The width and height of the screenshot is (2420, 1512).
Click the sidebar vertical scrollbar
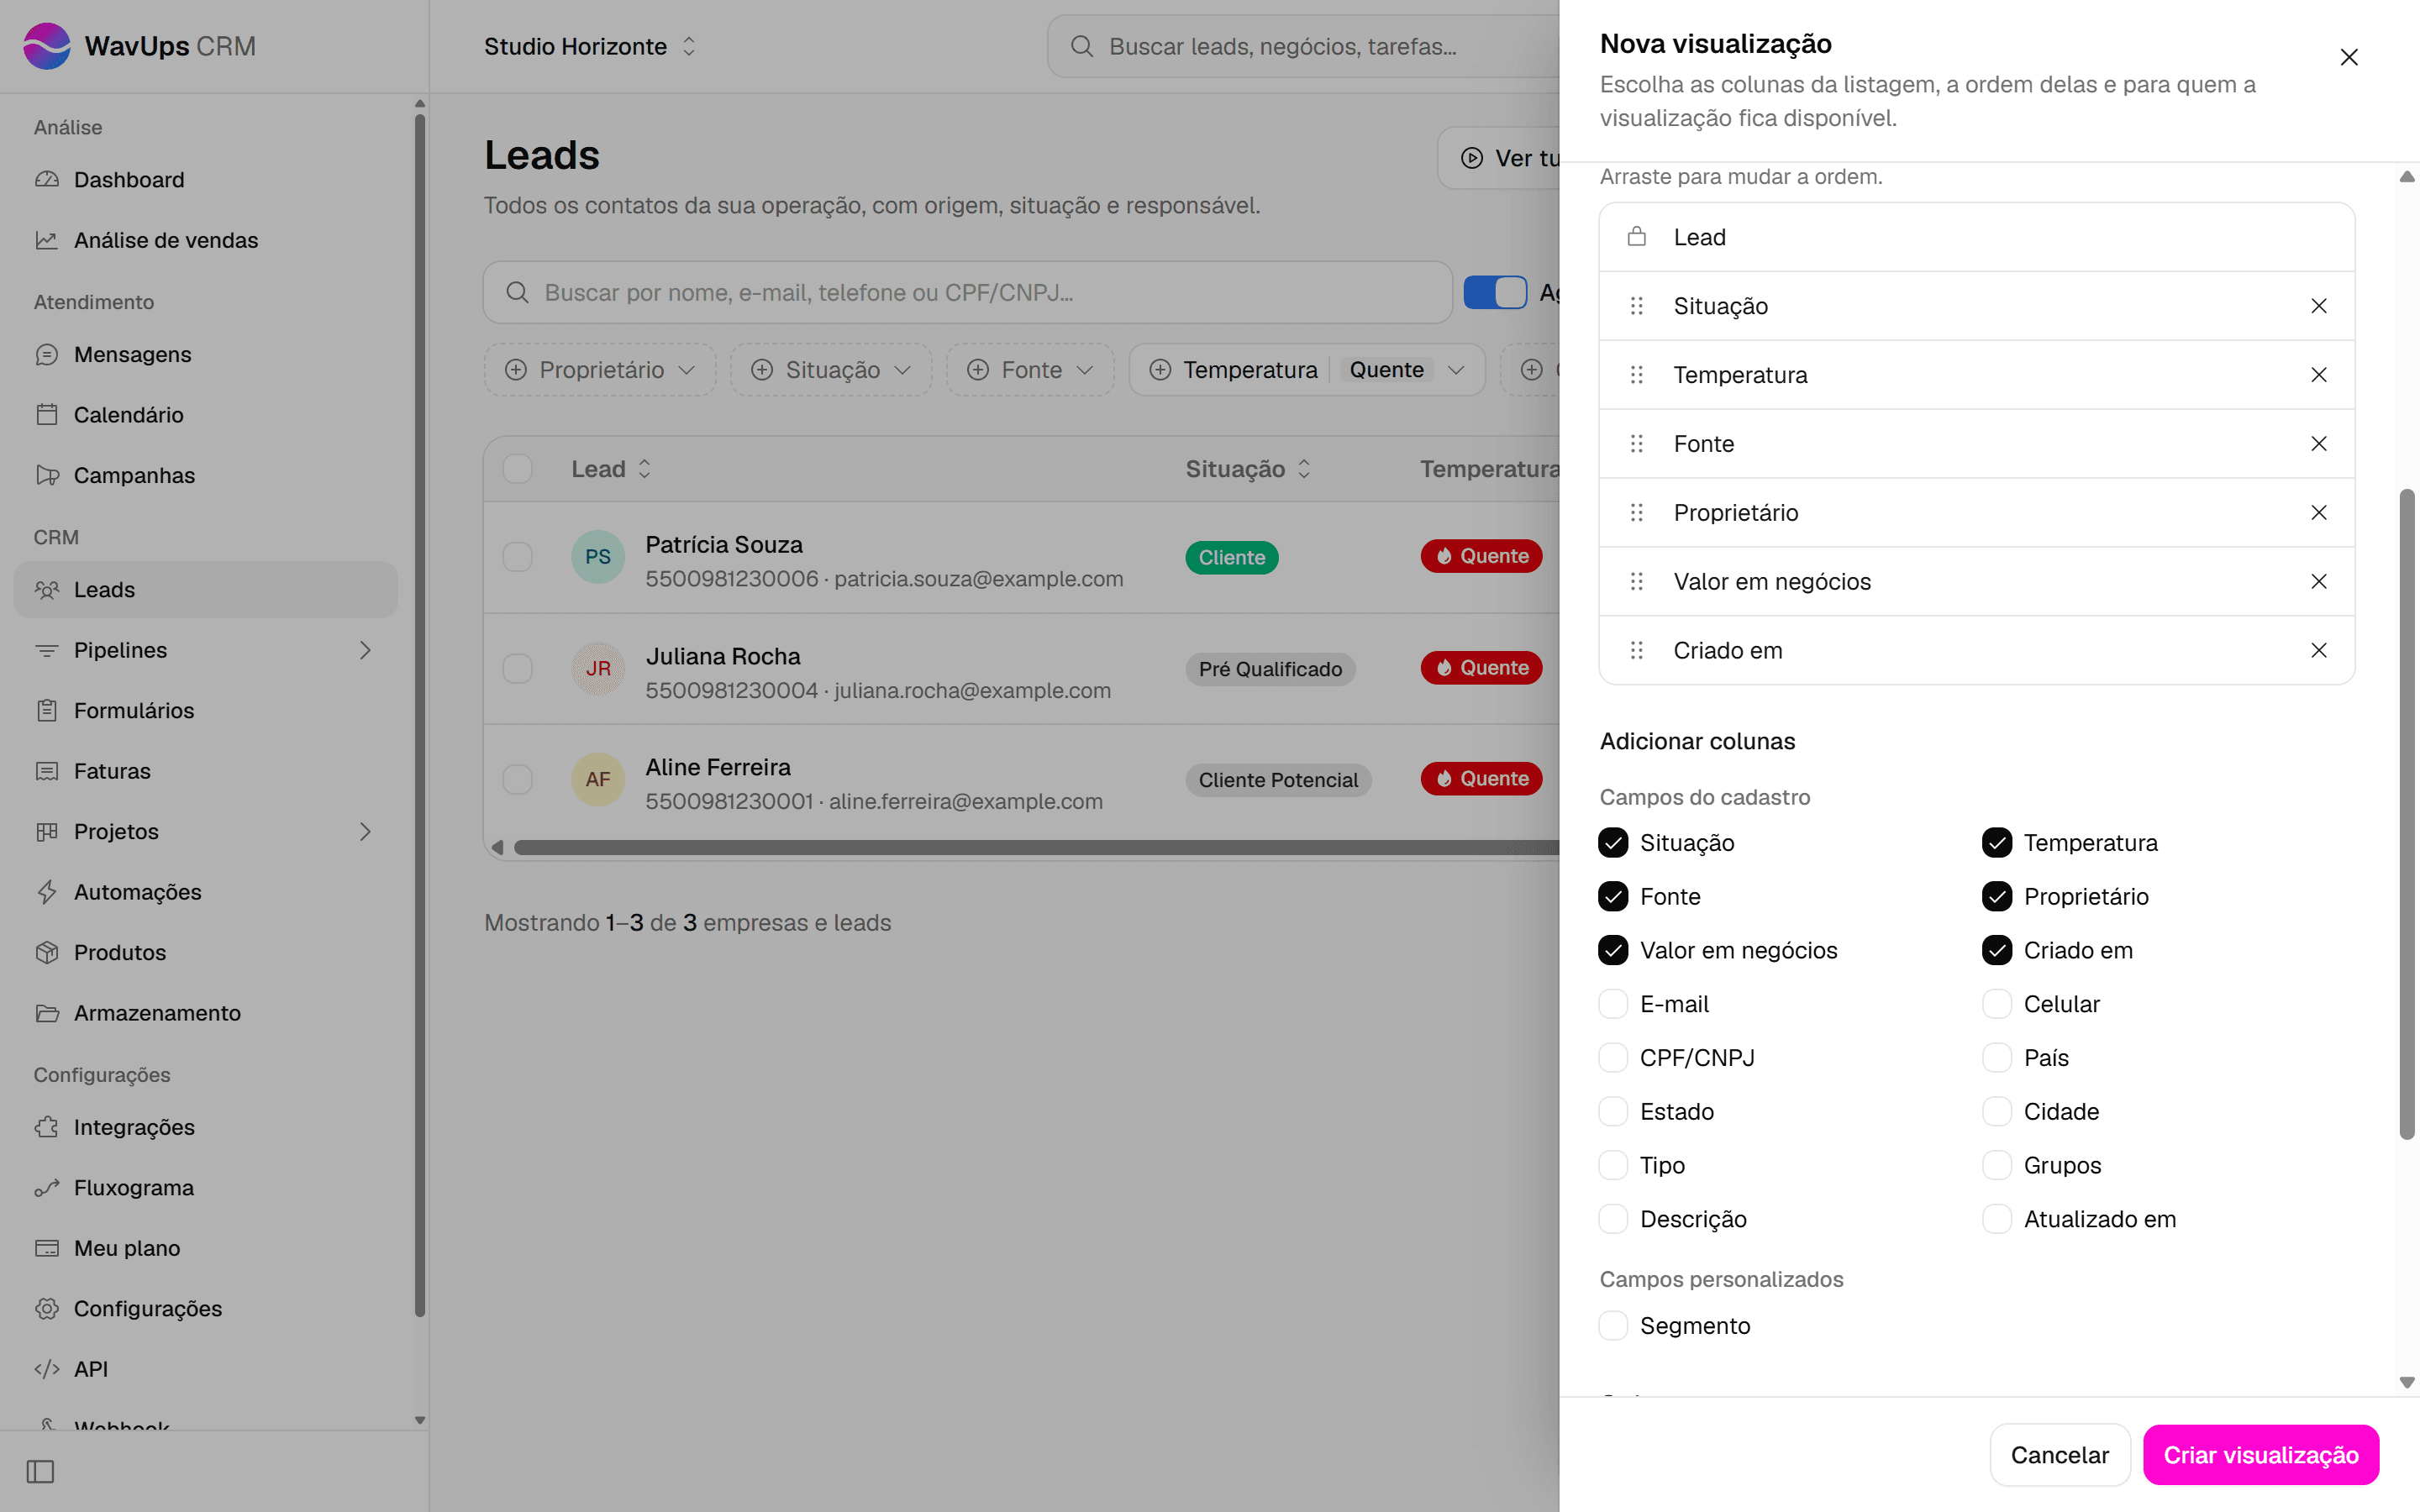pos(420,716)
